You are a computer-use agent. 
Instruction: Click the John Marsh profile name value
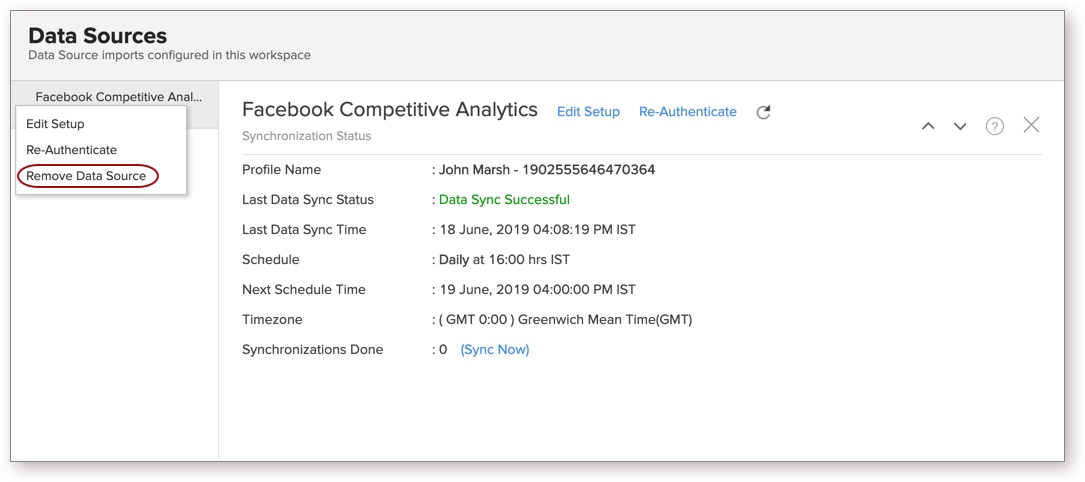coord(547,170)
